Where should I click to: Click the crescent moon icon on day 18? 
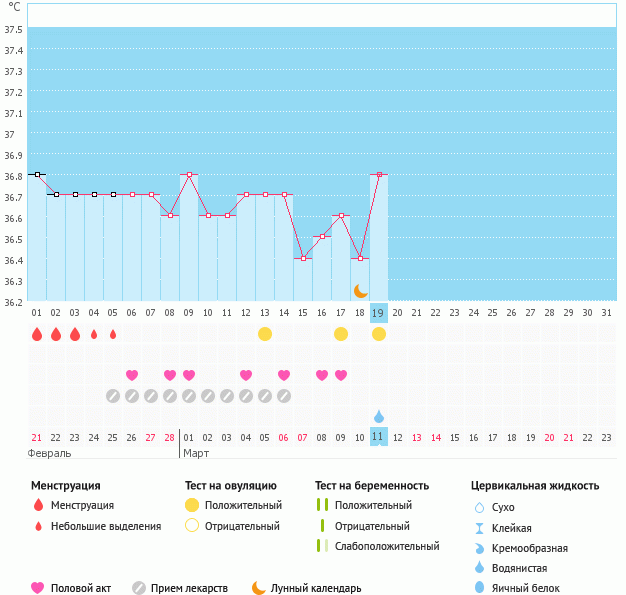coord(360,291)
